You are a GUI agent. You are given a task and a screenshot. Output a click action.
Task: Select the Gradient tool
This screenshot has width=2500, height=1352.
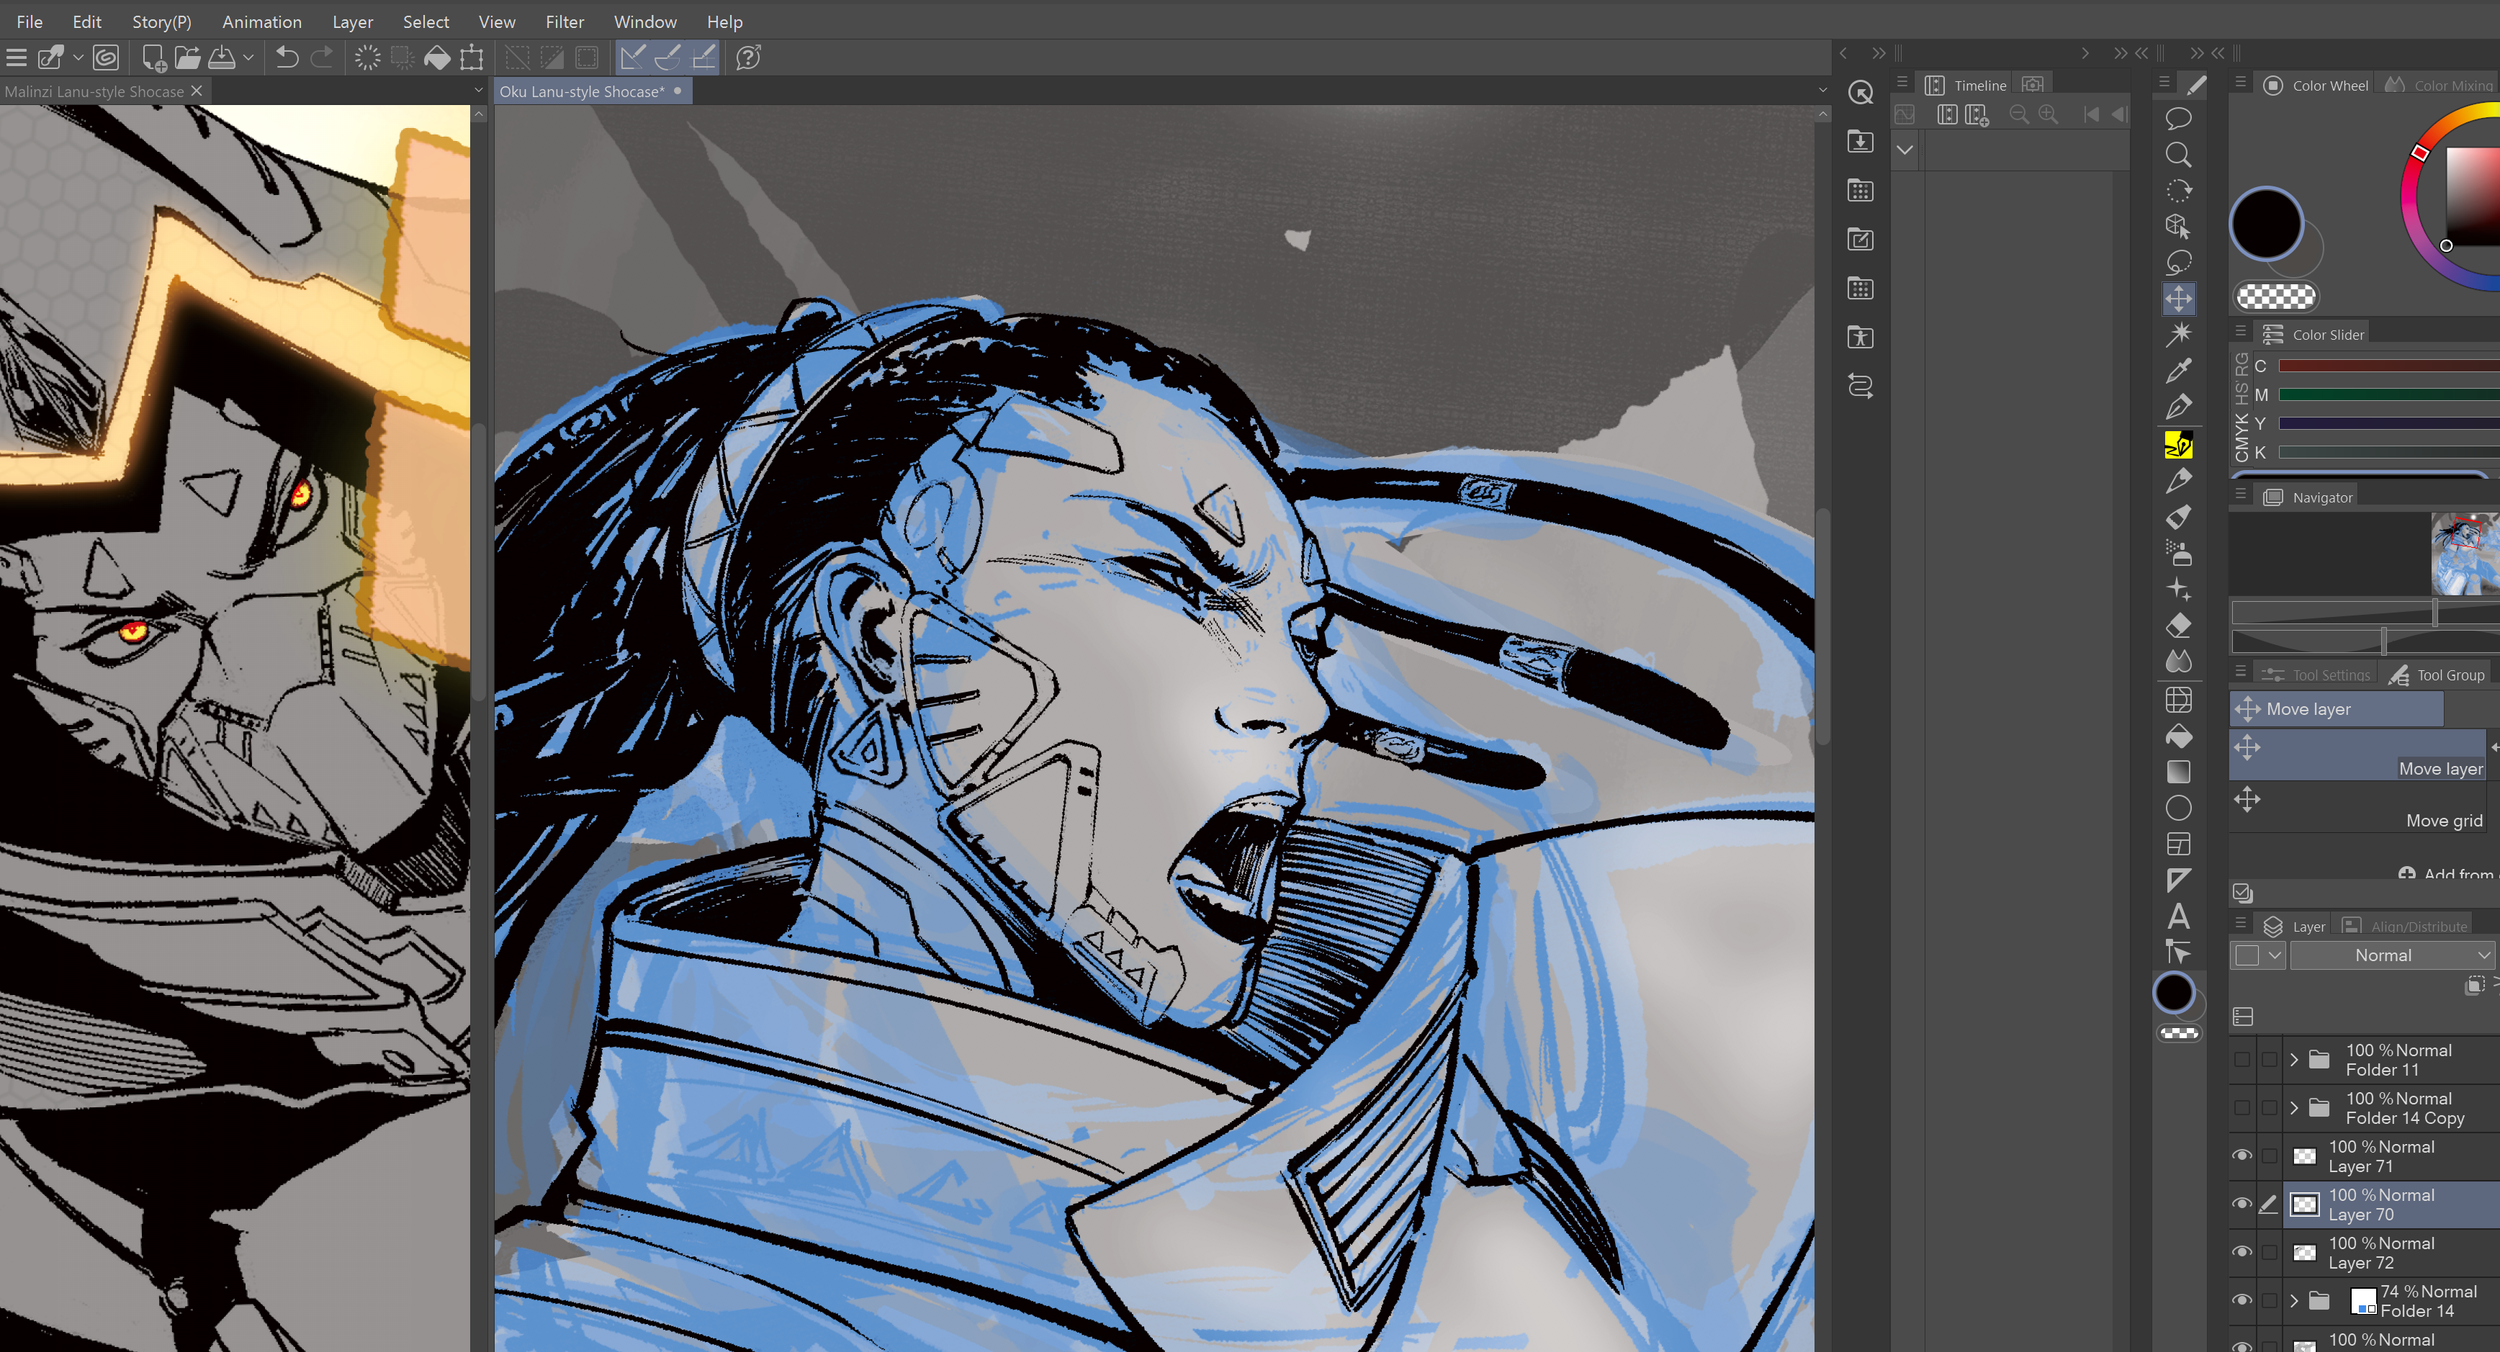[x=2178, y=772]
